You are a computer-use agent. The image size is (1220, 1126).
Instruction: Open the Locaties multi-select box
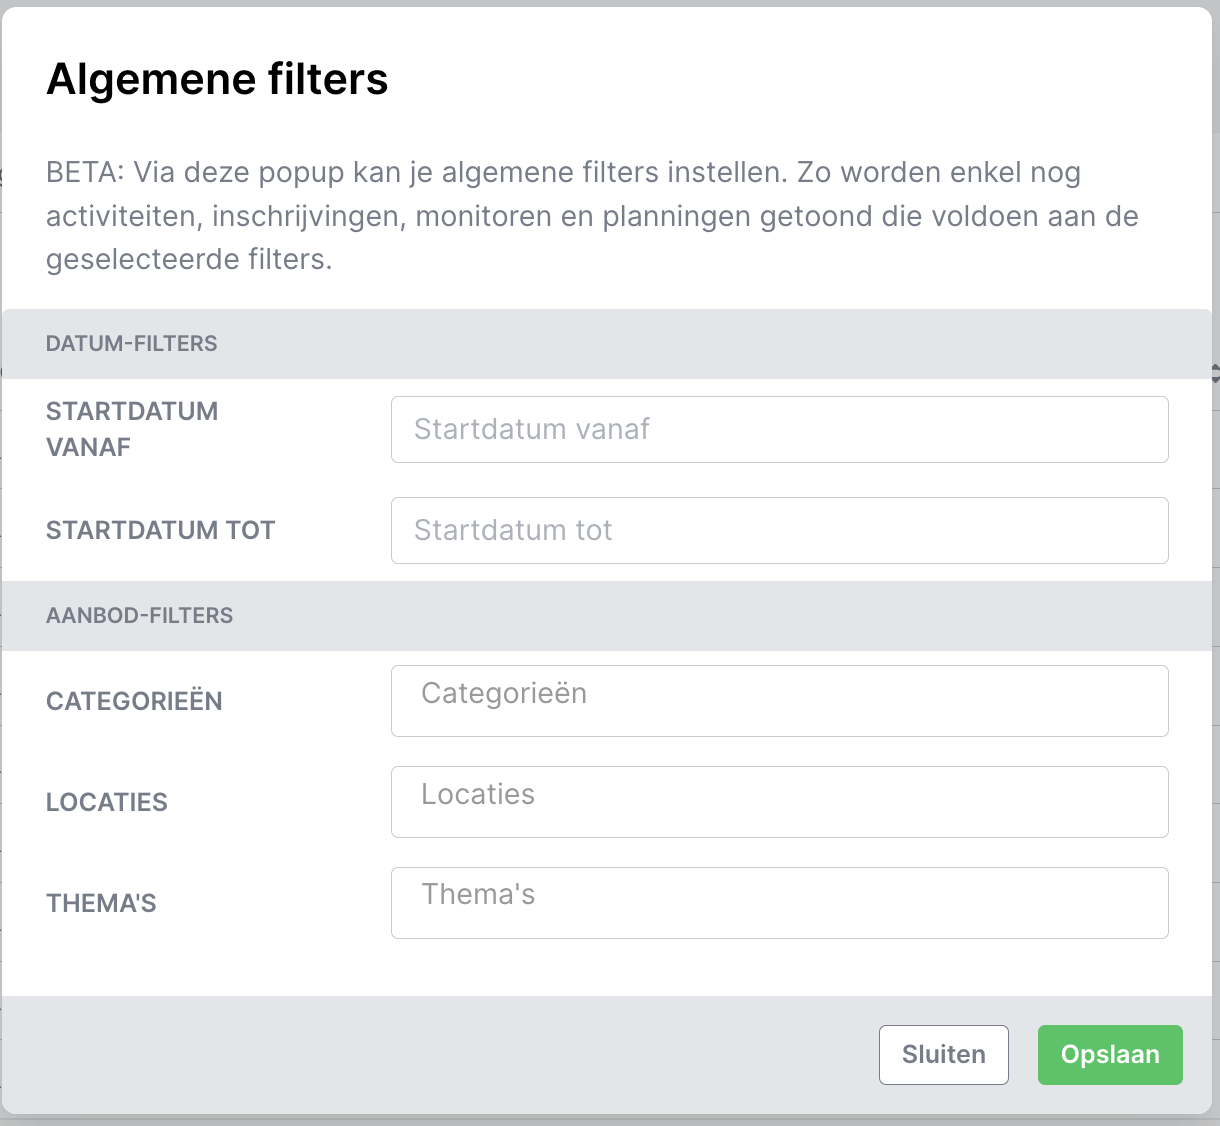(779, 802)
